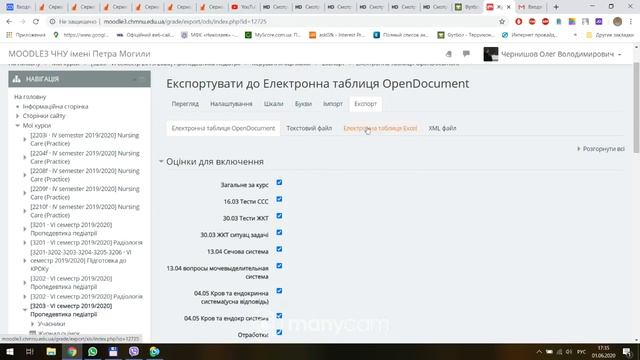
Task: Uncheck '13.04 Сечова система' checkbox
Action: tap(279, 249)
